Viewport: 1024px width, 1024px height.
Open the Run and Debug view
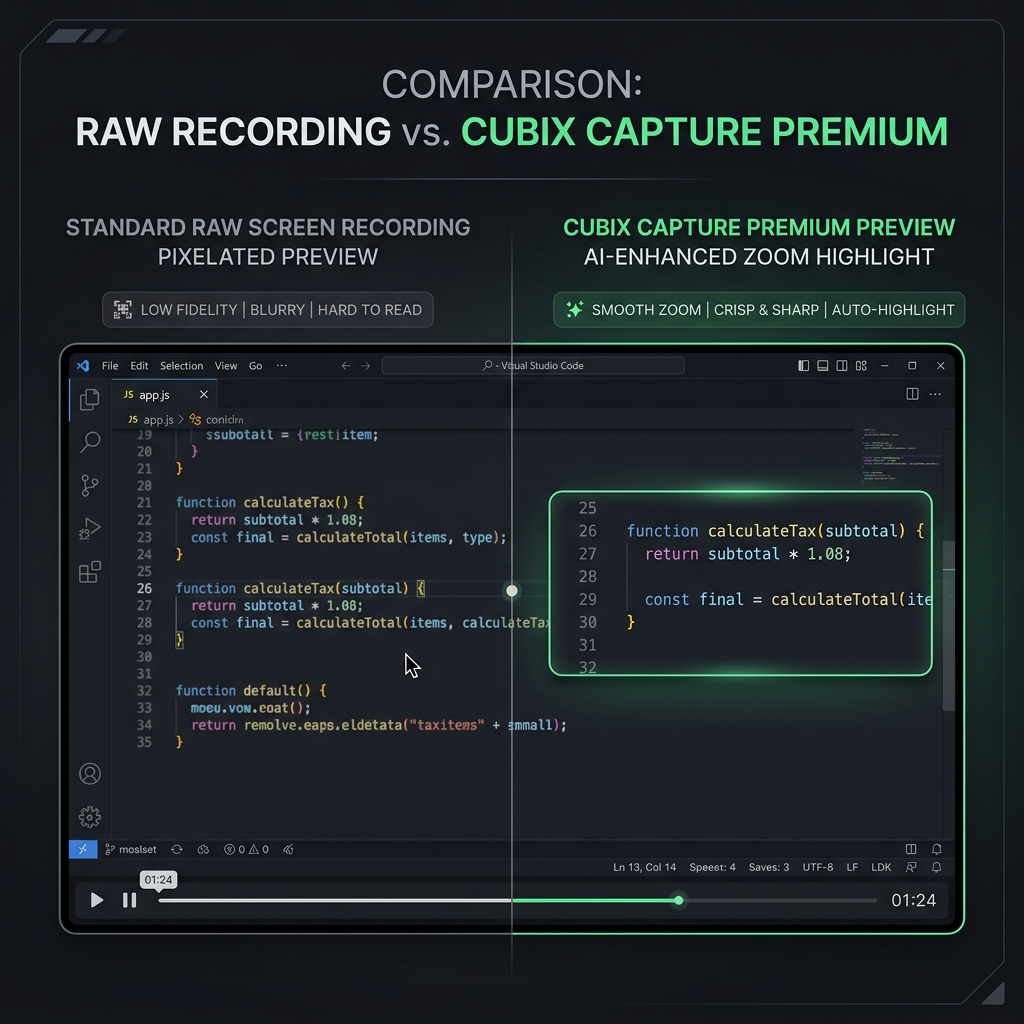click(89, 528)
